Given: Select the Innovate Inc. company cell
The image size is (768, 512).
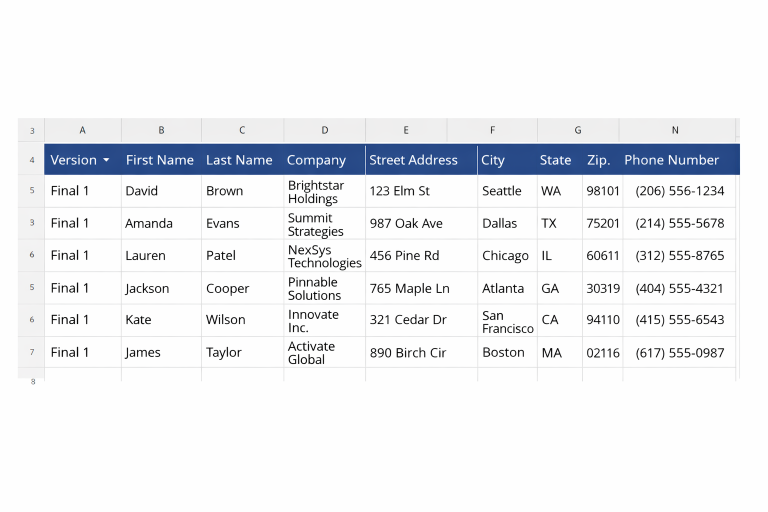Looking at the screenshot, I should tap(324, 320).
